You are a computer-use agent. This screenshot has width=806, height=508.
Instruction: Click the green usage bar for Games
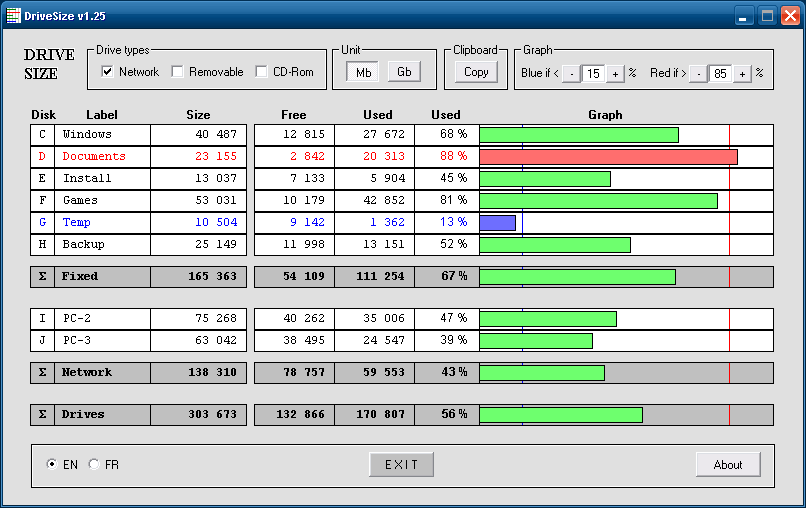click(598, 201)
